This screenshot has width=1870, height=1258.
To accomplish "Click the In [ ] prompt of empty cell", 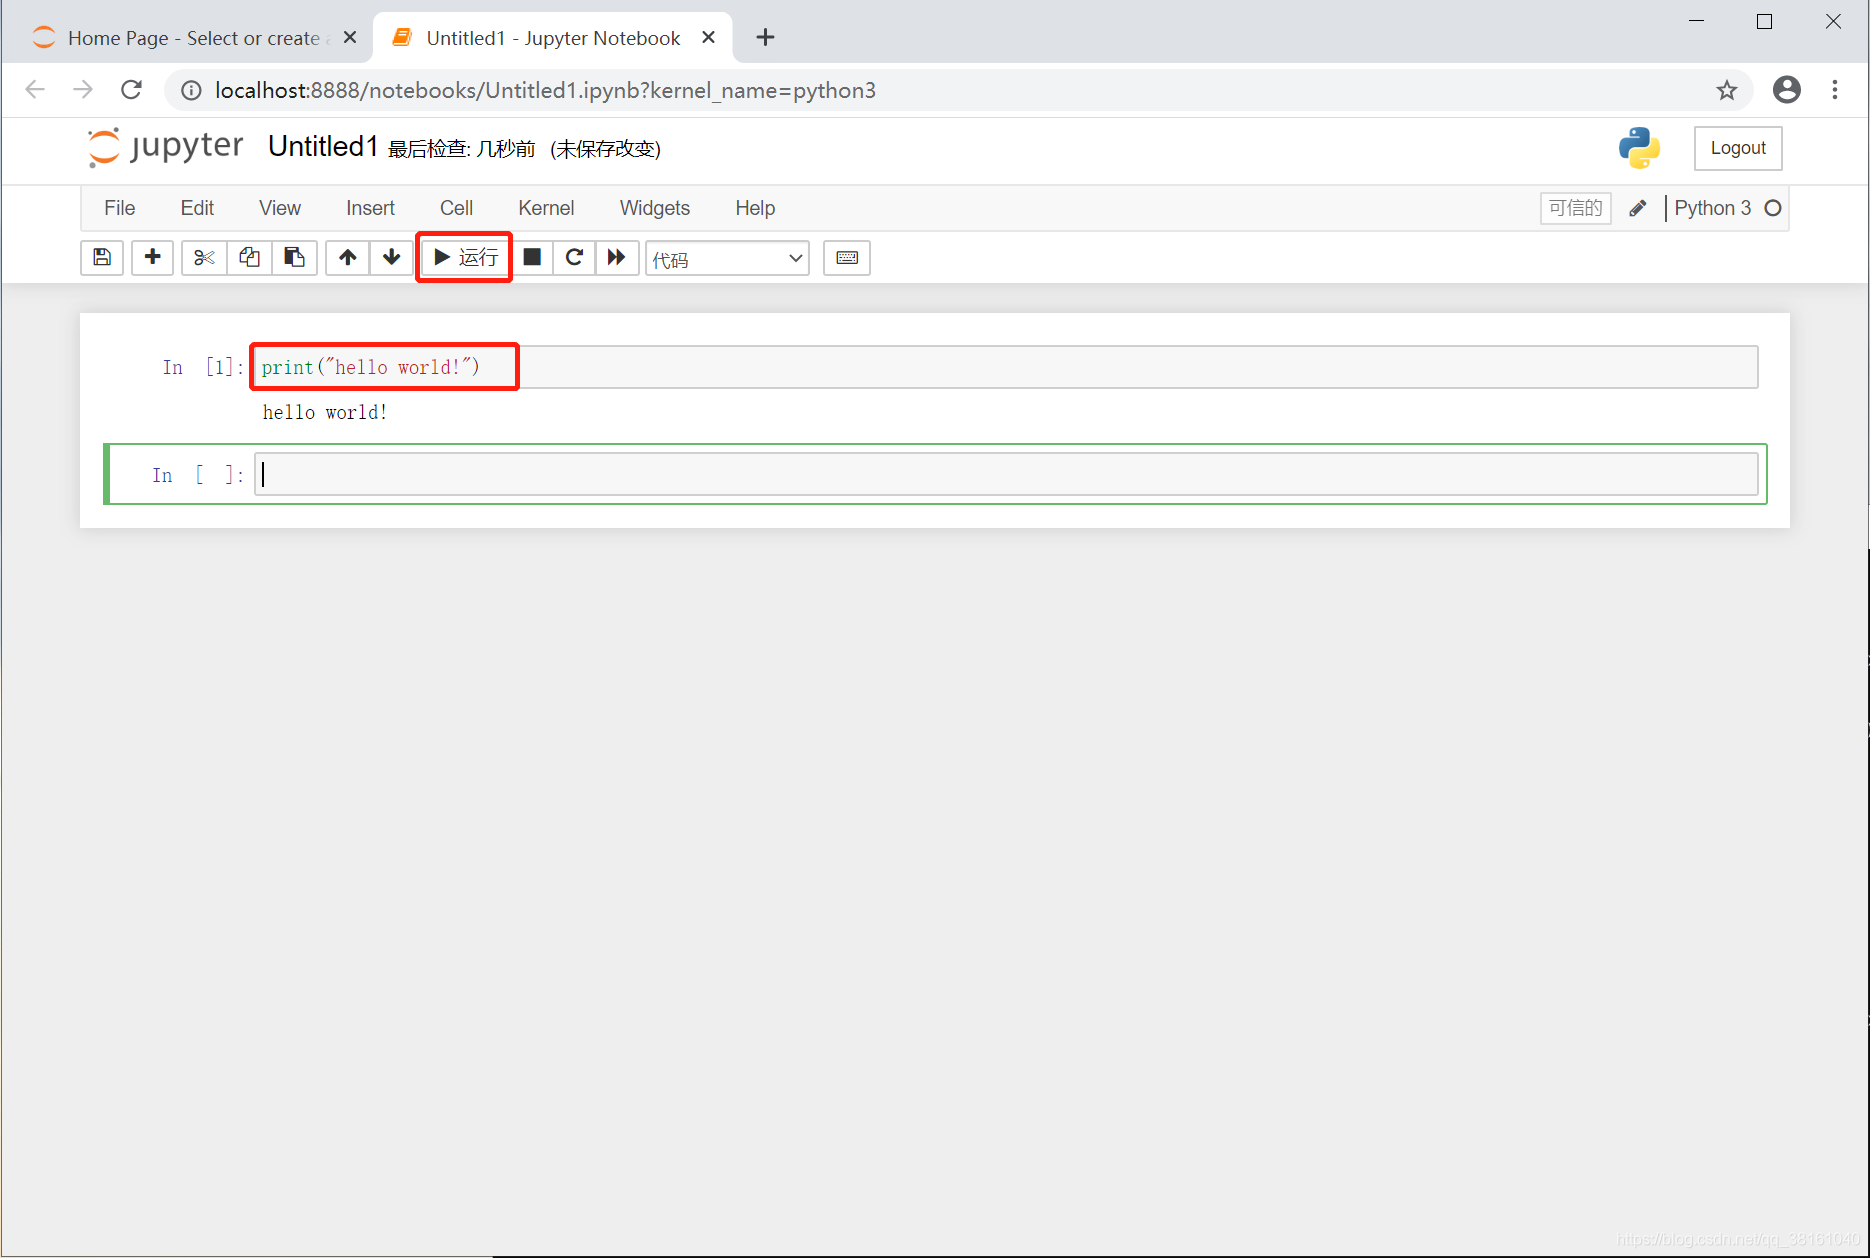I will 198,475.
